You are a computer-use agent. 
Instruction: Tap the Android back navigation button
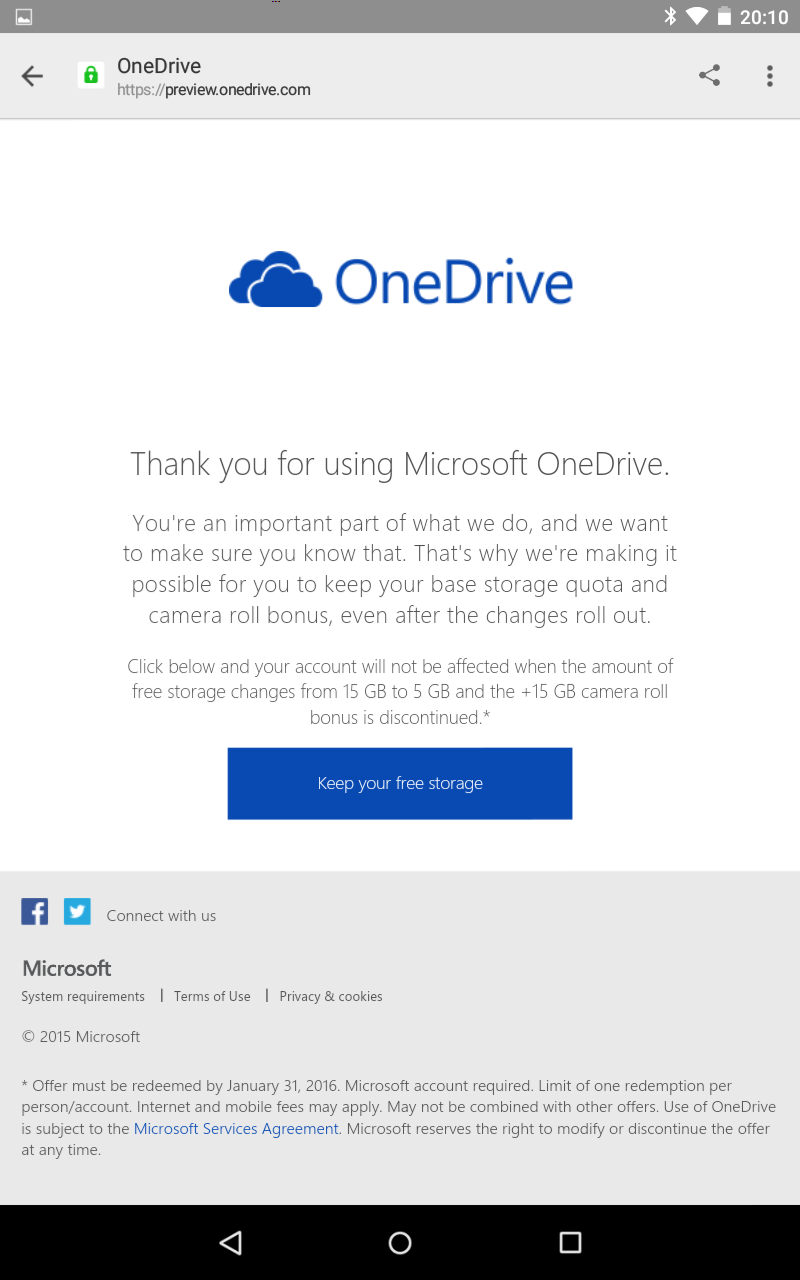230,1242
